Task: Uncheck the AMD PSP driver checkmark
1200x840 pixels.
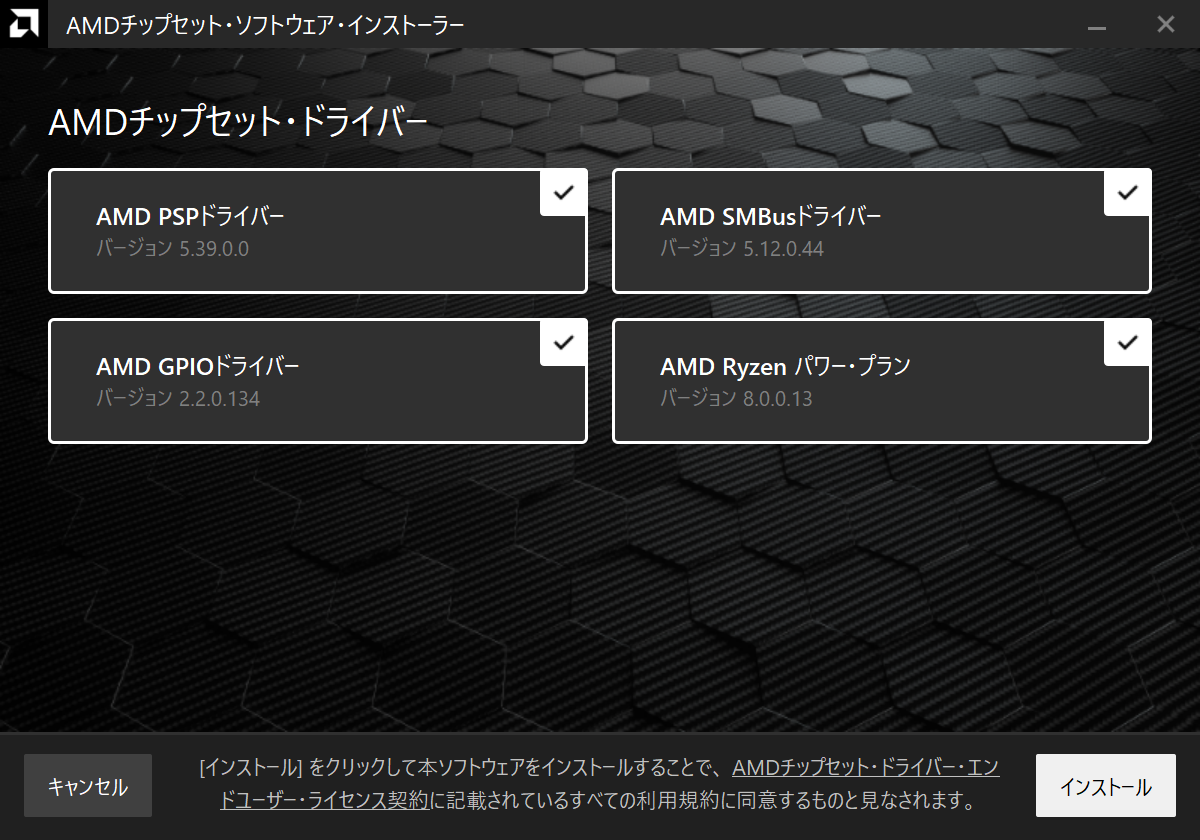Action: point(564,193)
